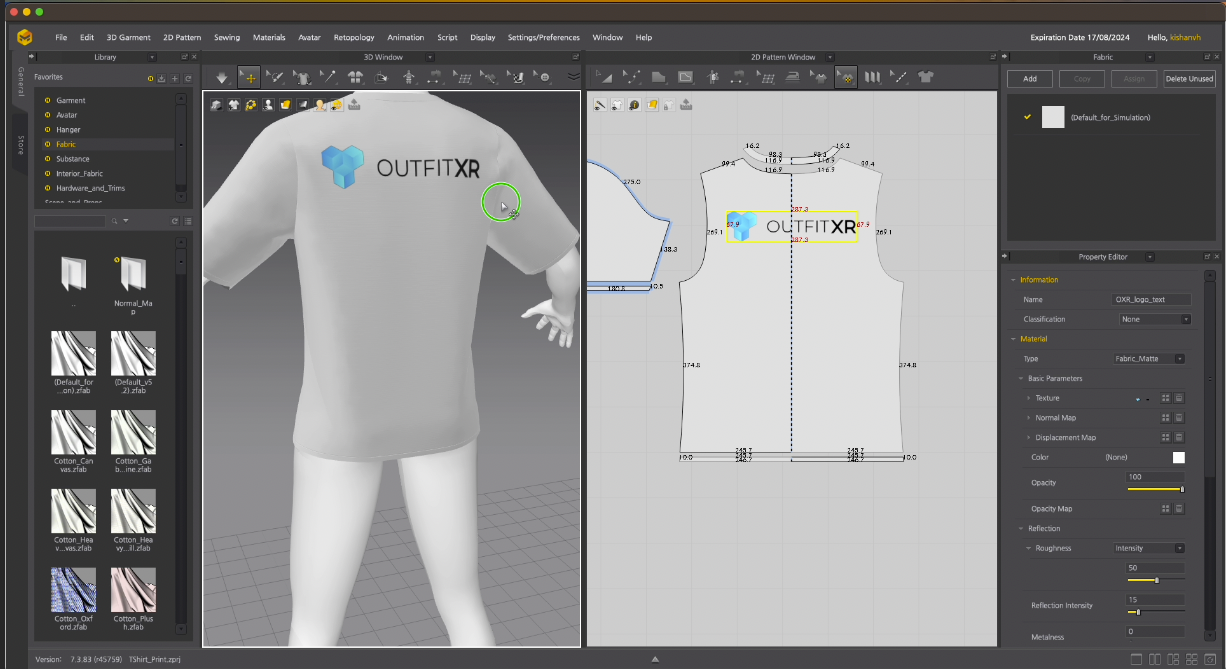Click the three vertical bars icon in 2D toolbar
This screenshot has width=1226, height=669.
point(873,76)
